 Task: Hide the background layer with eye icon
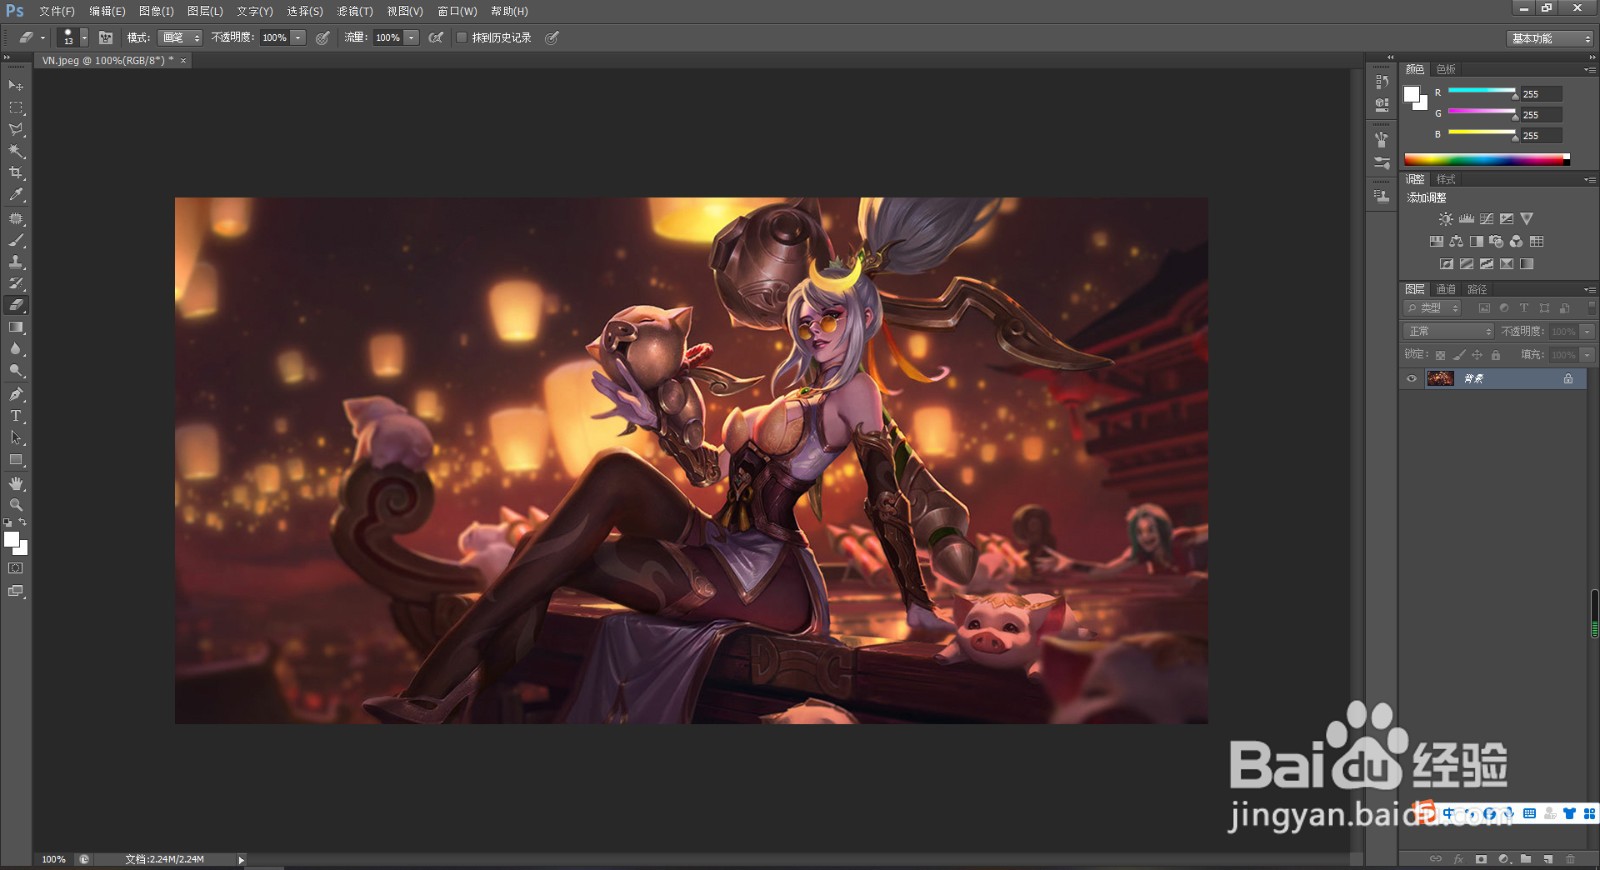pos(1411,378)
